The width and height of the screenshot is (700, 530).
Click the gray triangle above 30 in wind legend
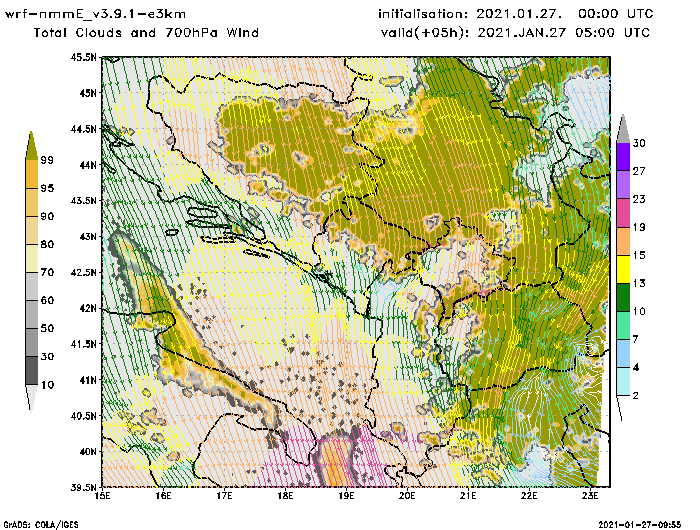tap(623, 129)
